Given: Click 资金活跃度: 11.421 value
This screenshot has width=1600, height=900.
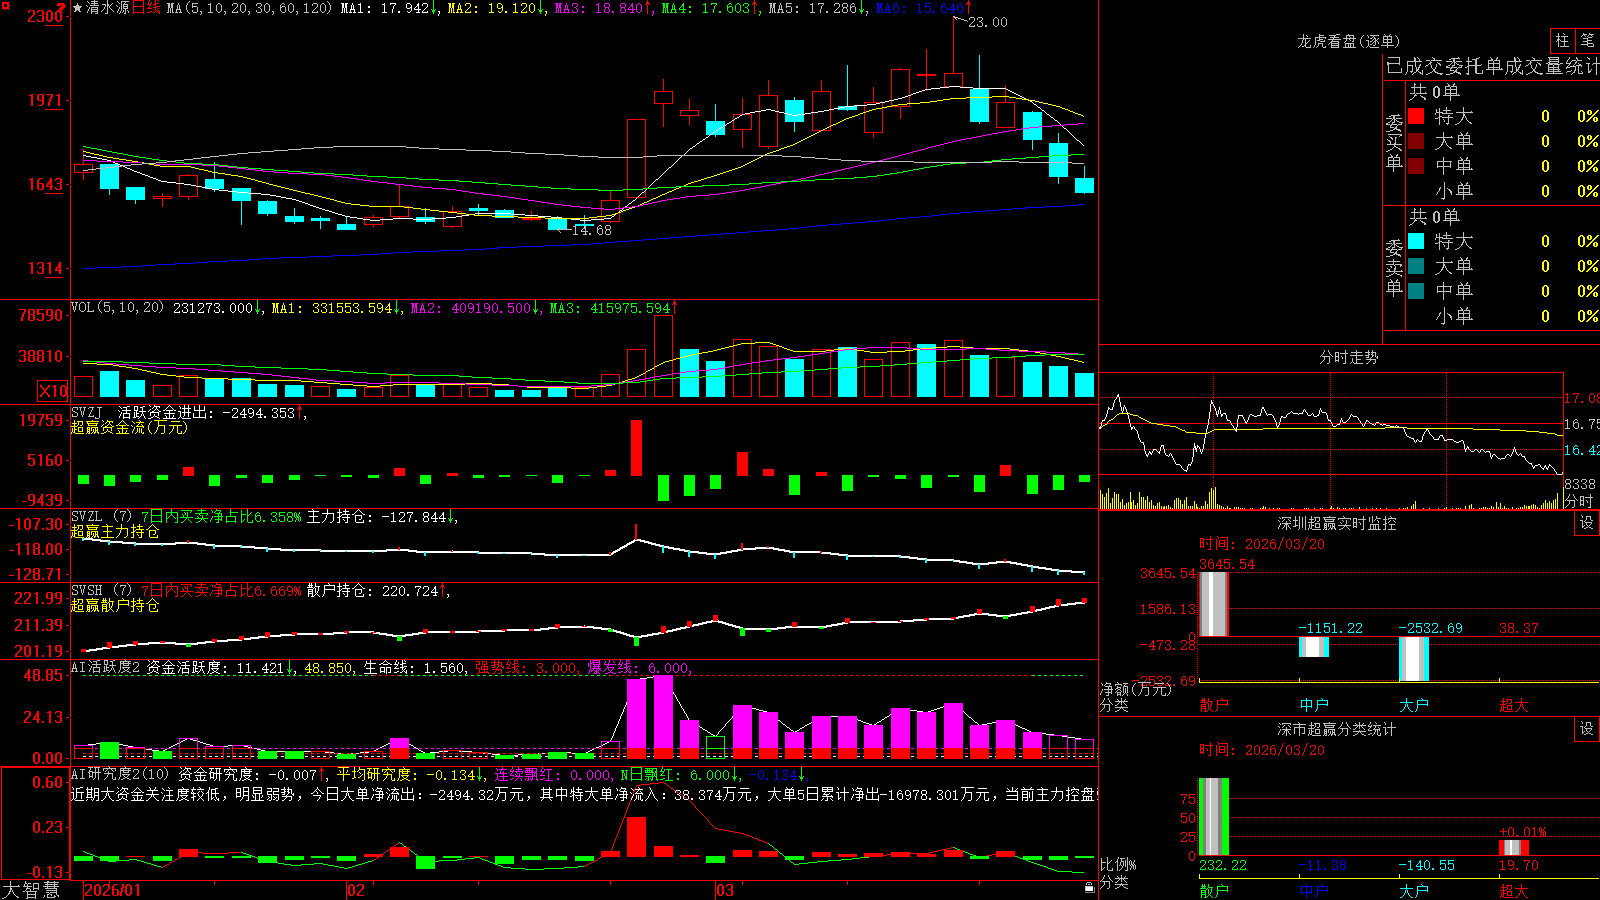Looking at the screenshot, I should coord(220,668).
